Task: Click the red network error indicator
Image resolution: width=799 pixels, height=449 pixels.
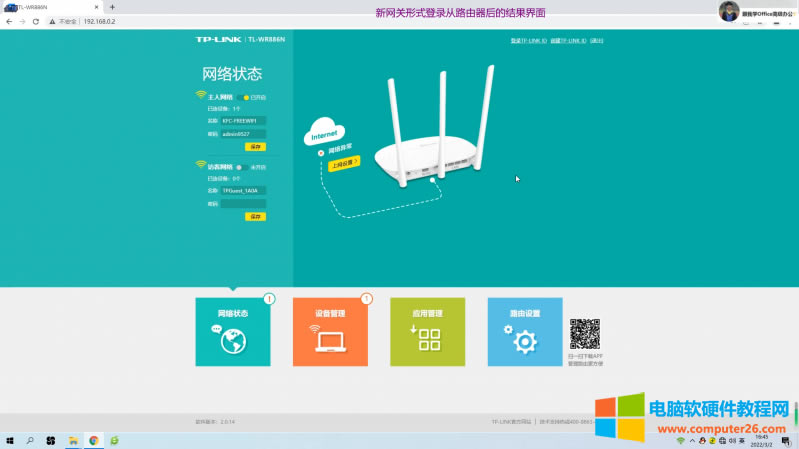Action: [321, 153]
